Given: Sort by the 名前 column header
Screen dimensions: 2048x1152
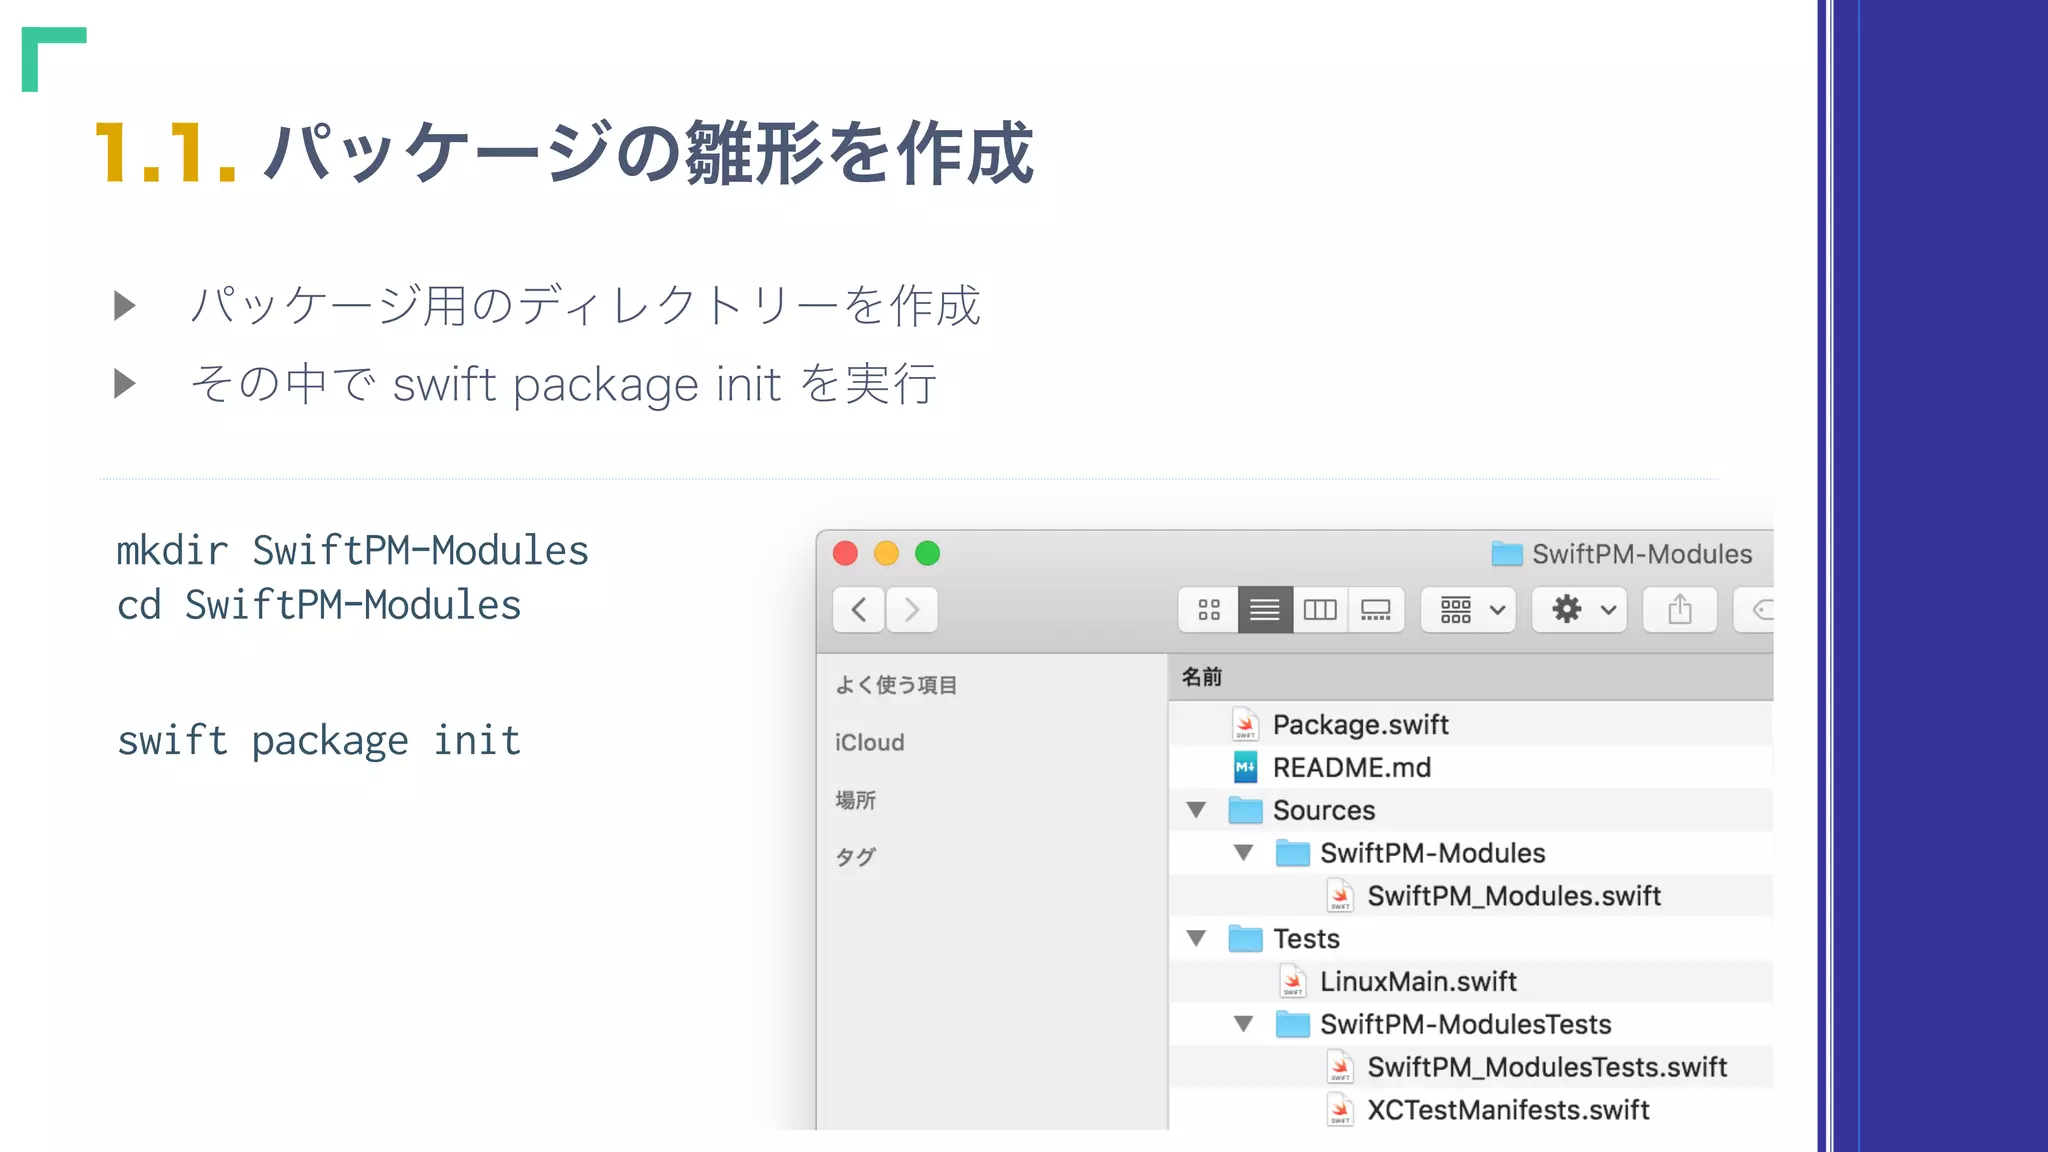Looking at the screenshot, I should [1471, 677].
